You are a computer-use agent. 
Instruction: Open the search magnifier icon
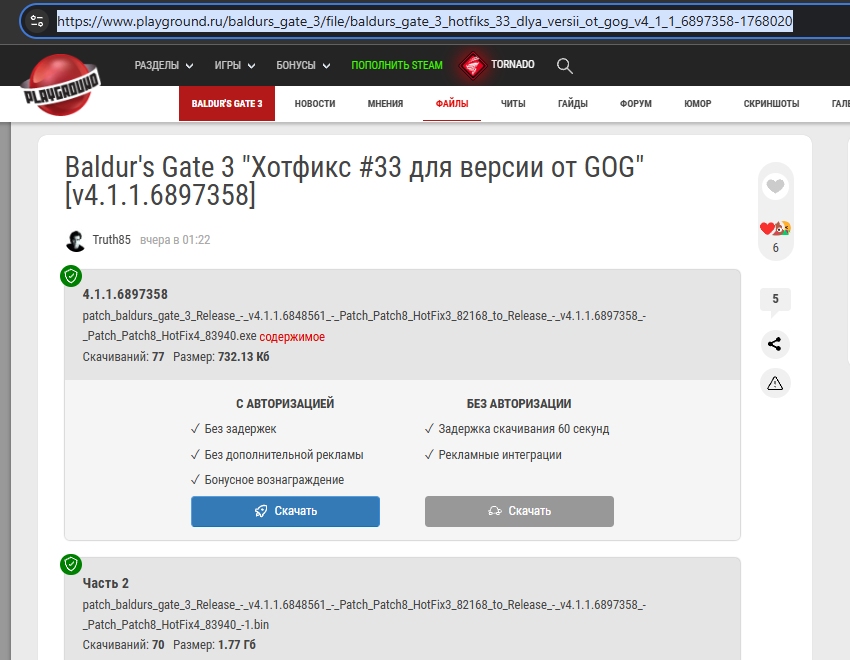click(565, 66)
